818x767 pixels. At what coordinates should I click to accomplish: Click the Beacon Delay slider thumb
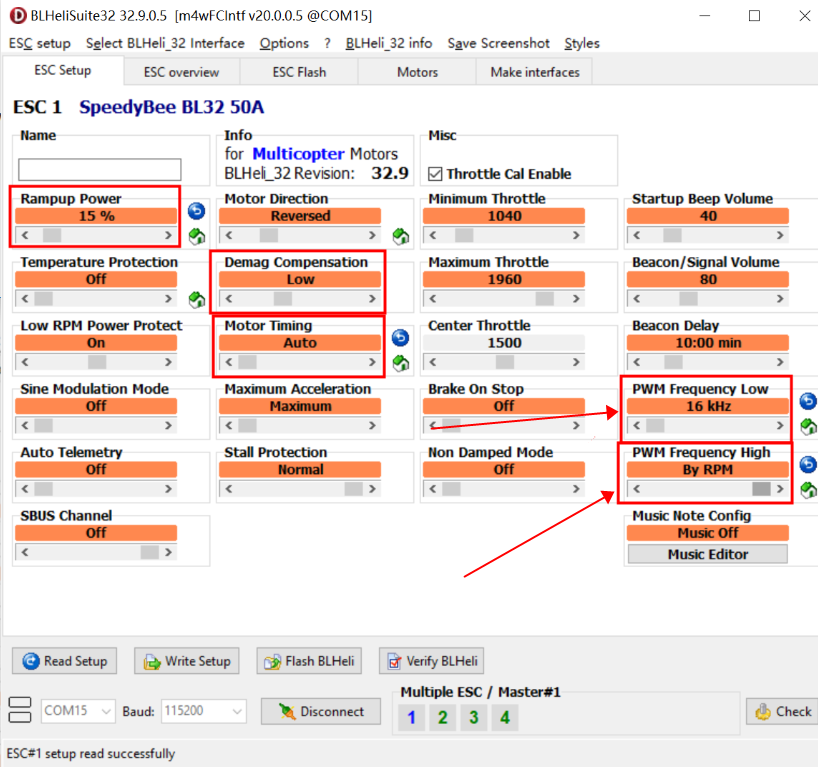[x=673, y=362]
